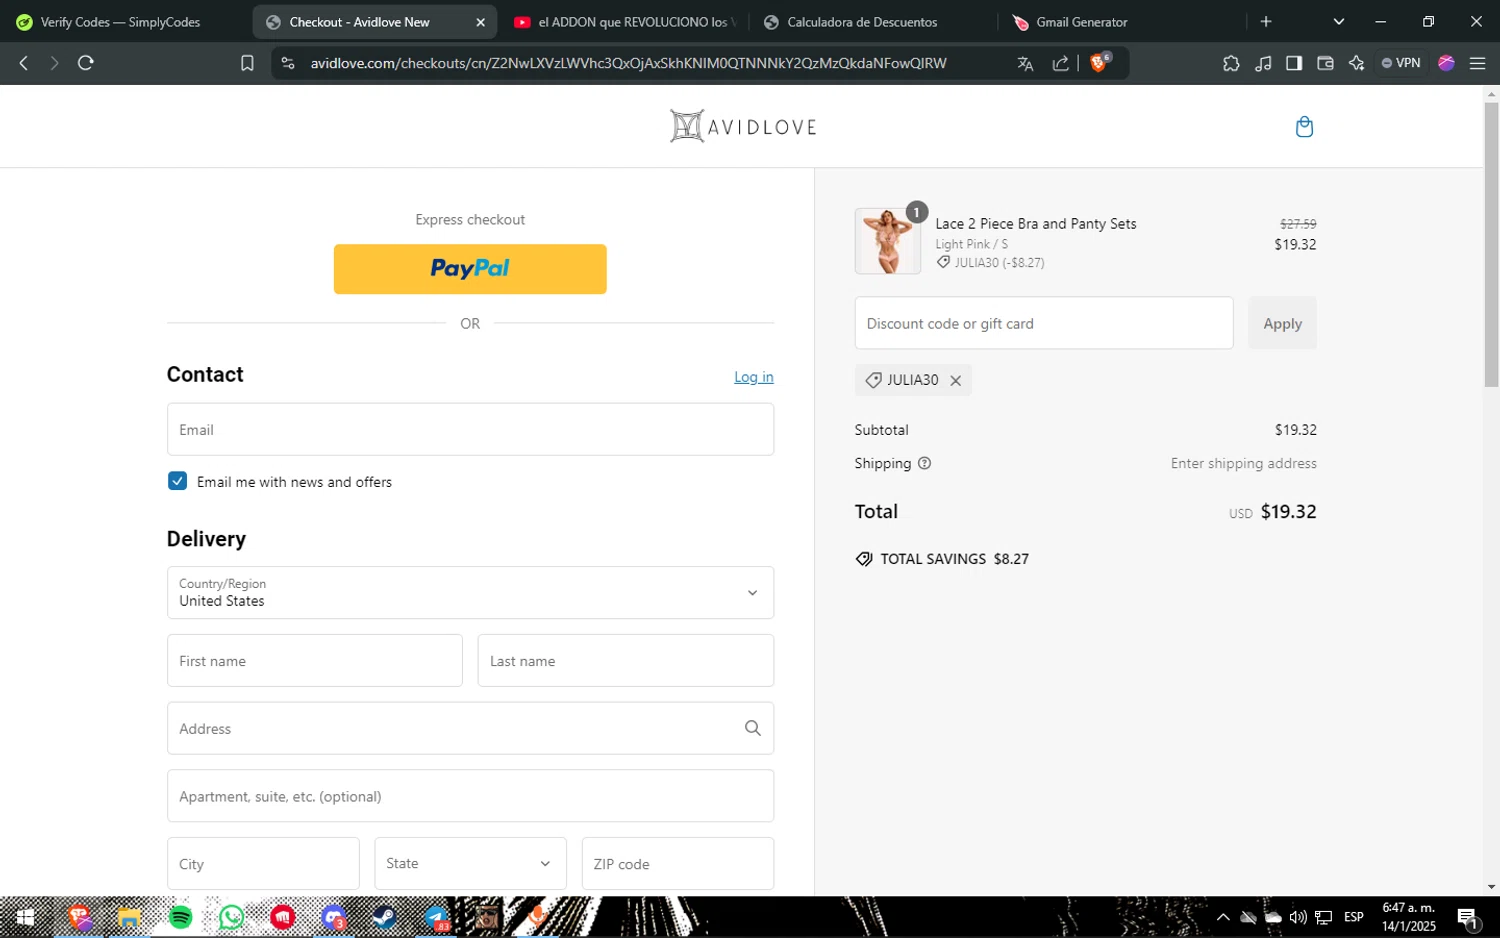The width and height of the screenshot is (1500, 938).
Task: Open the shopping cart bag icon
Action: point(1304,127)
